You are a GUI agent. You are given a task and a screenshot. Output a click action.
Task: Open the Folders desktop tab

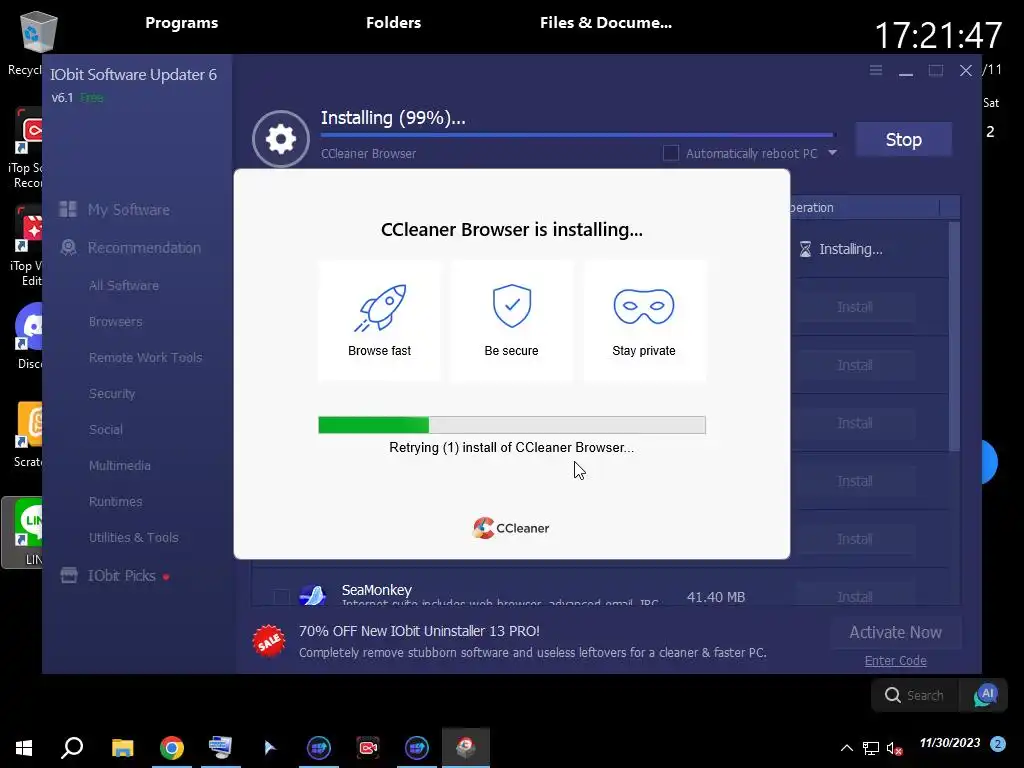393,22
